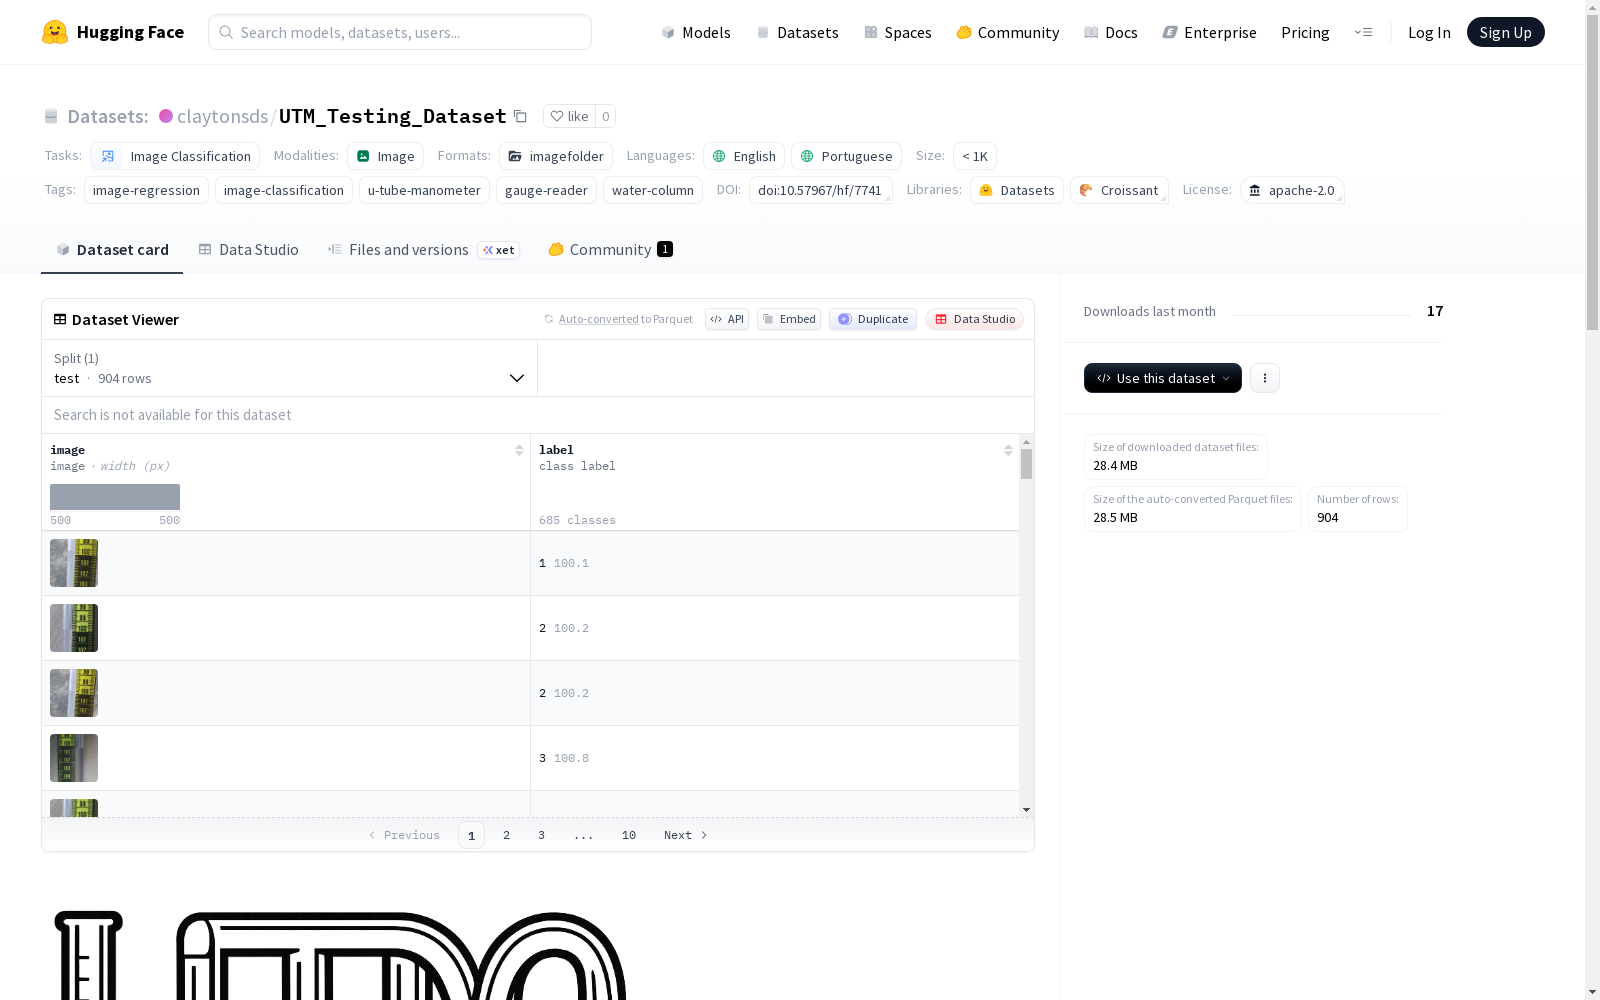Image resolution: width=1600 pixels, height=1000 pixels.
Task: Open more options three-dot button
Action: 1265,378
